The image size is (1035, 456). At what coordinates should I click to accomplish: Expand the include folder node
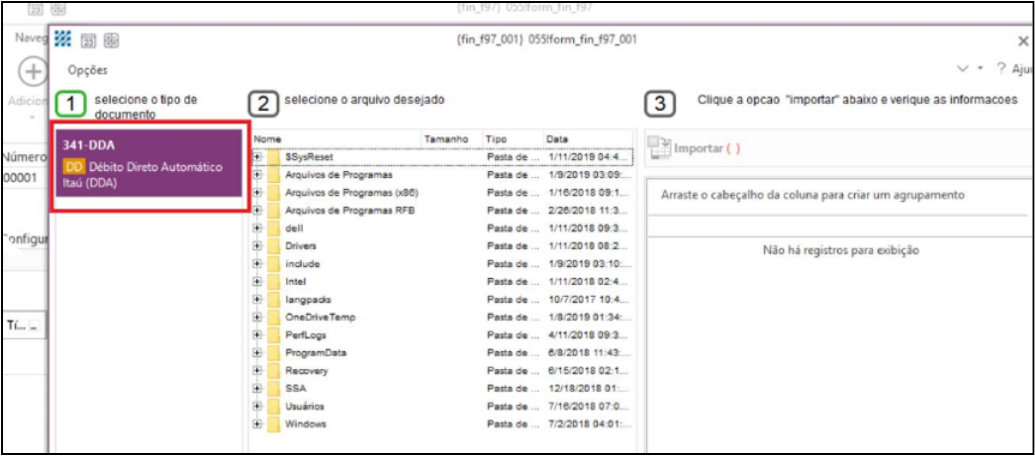[x=258, y=264]
